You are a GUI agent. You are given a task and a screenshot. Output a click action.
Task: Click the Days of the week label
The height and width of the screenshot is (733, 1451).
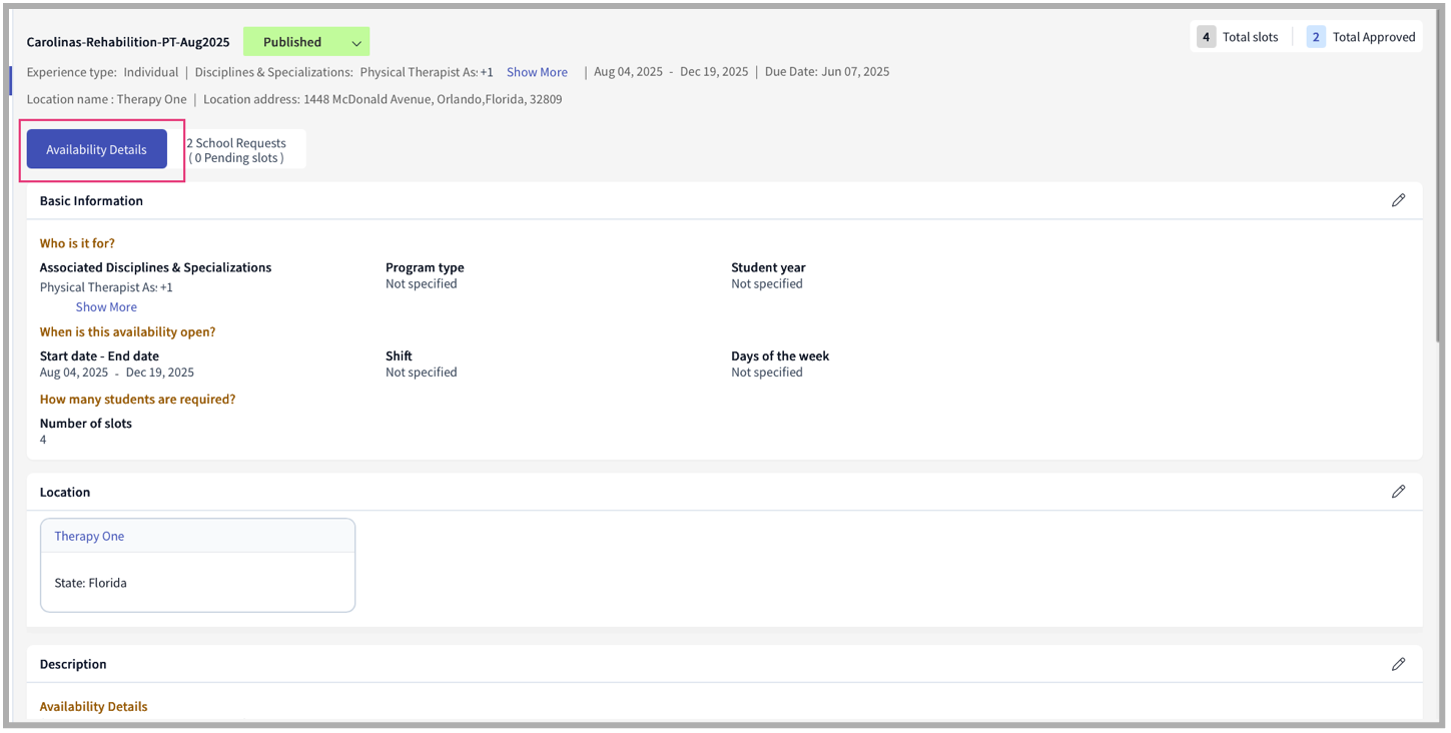(x=780, y=356)
